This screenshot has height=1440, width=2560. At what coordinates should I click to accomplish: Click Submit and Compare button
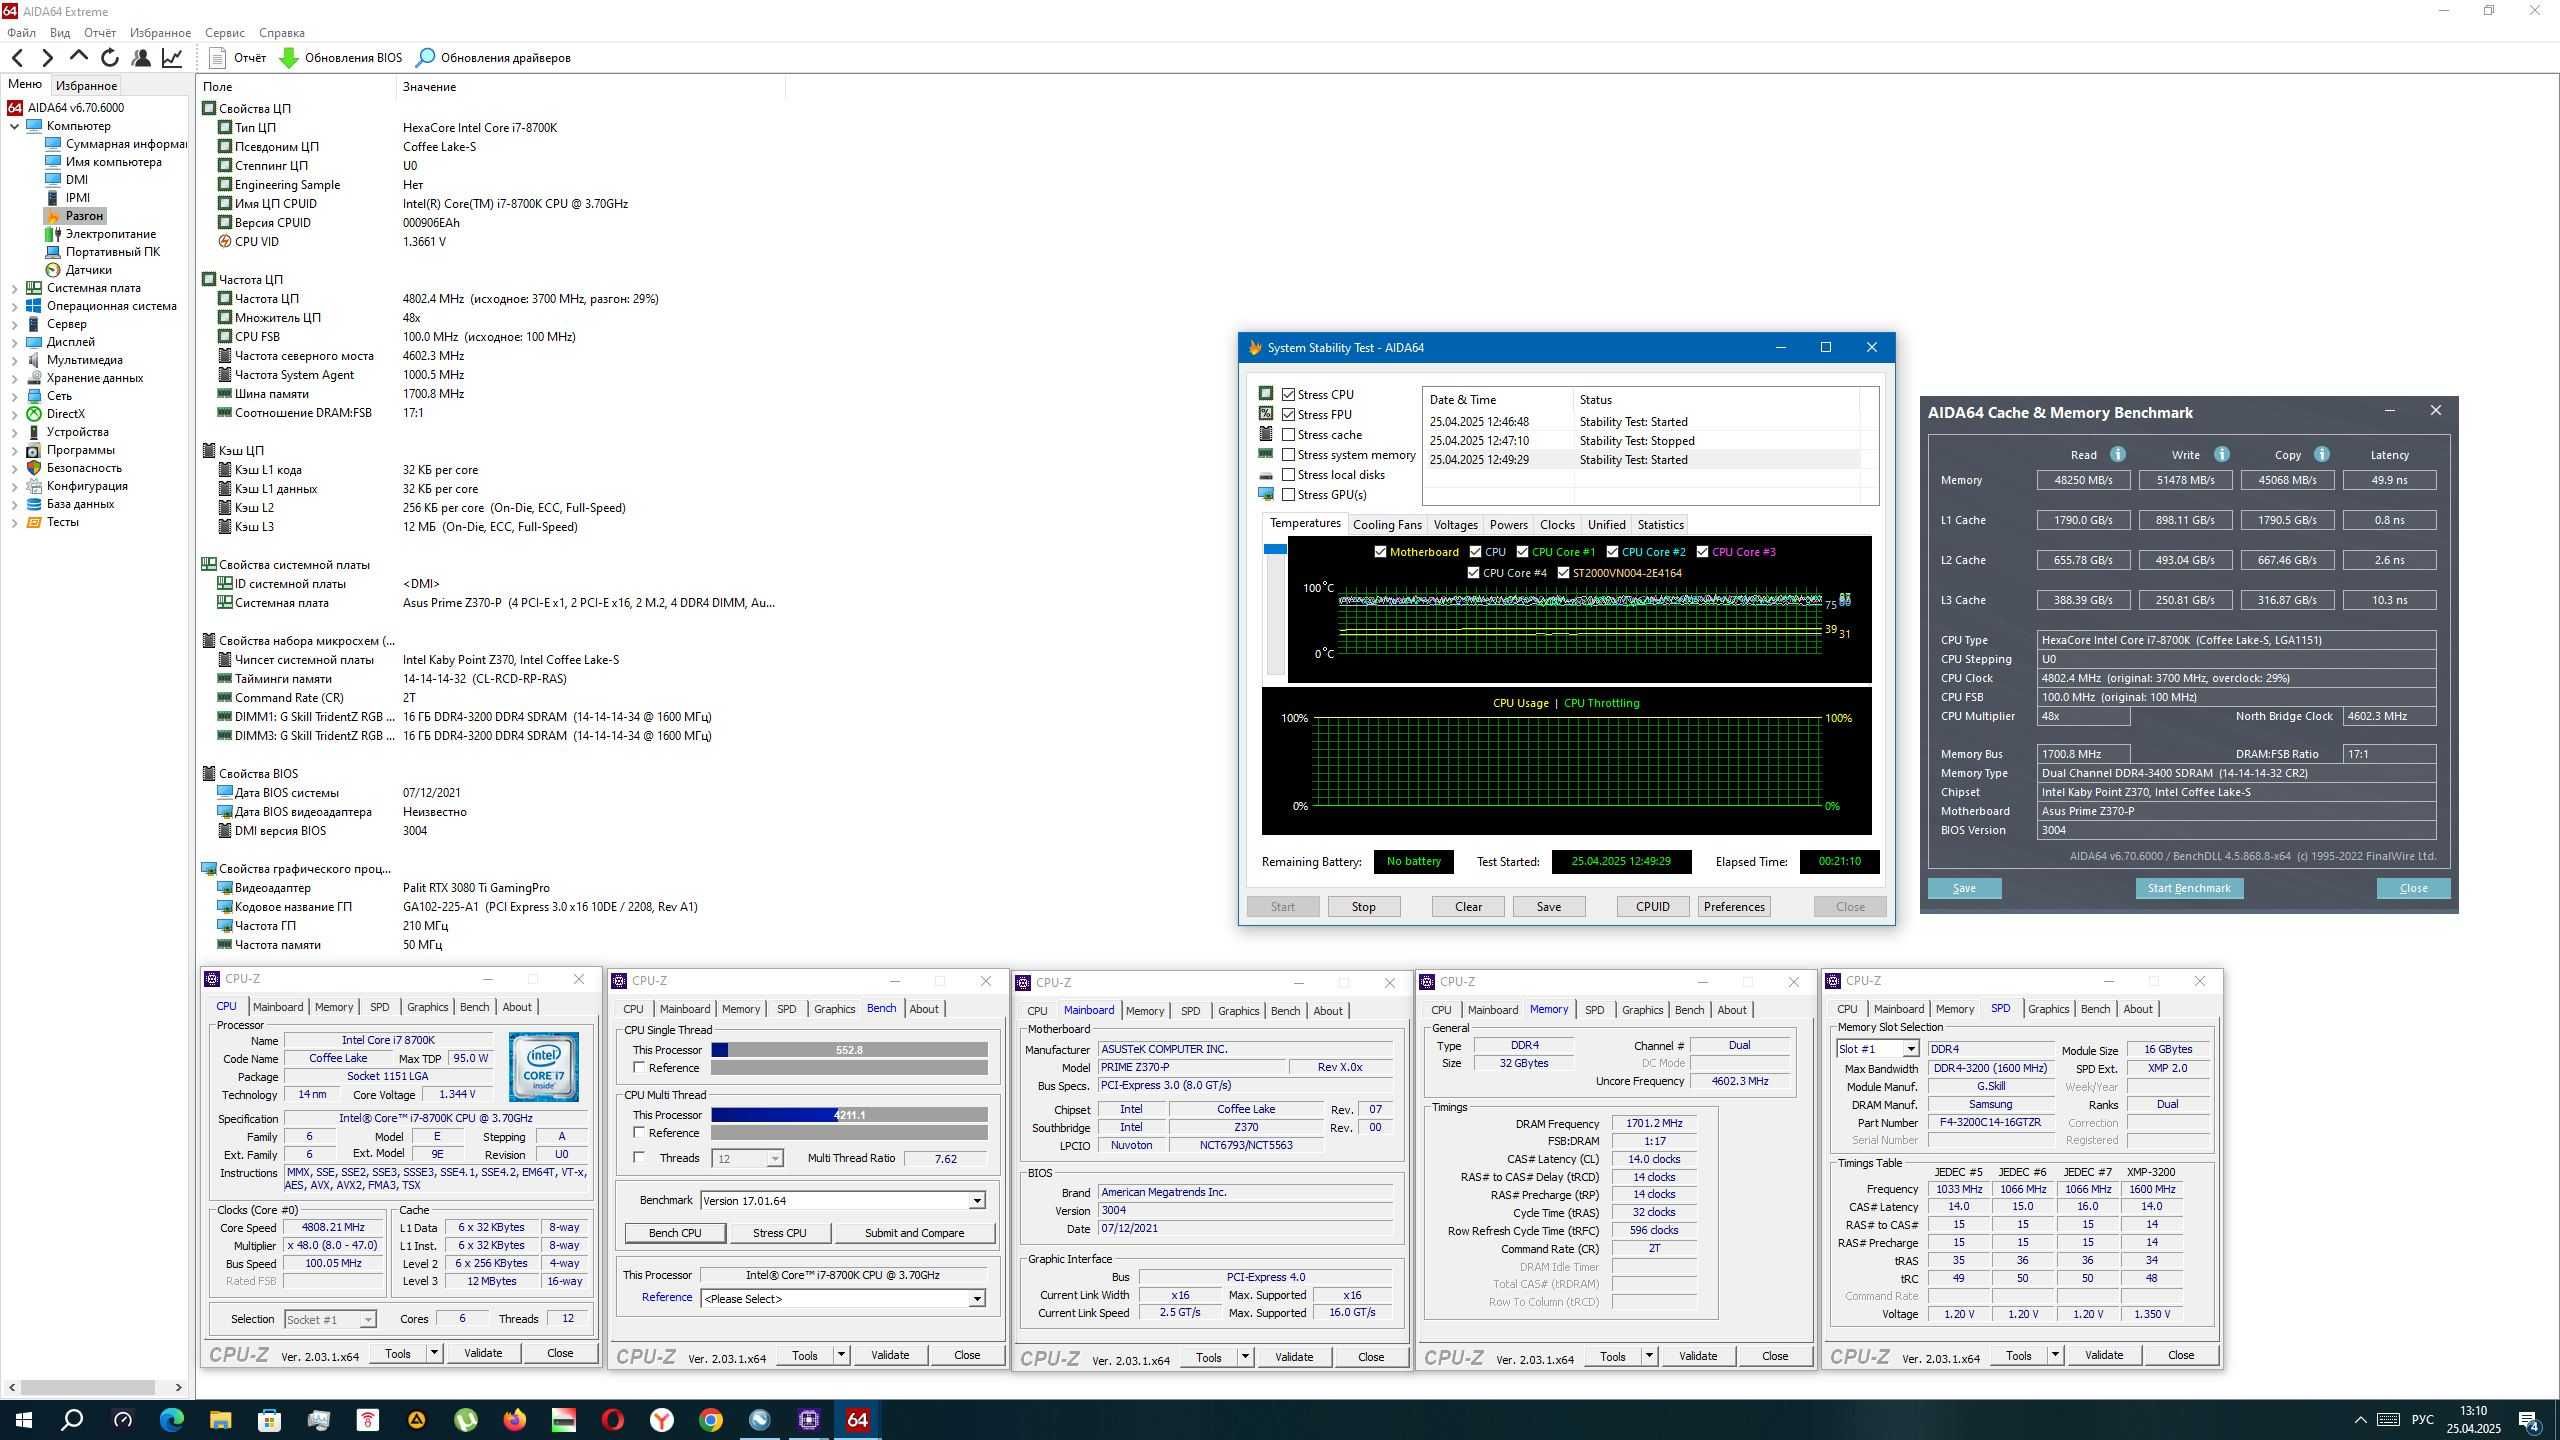click(x=914, y=1233)
